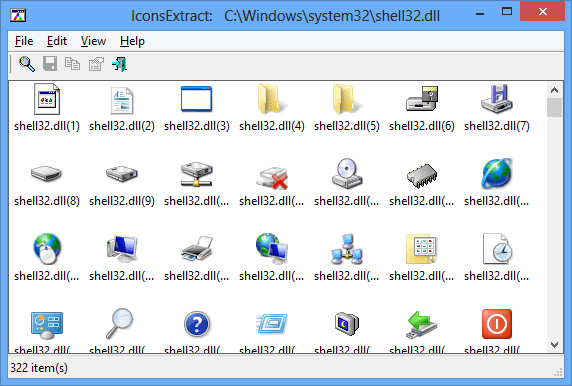Click the scrollbar down arrow

tap(554, 345)
